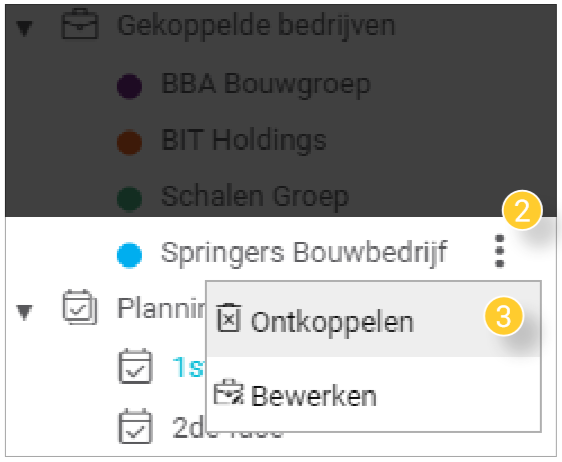Select the Schalen Groep company

254,197
